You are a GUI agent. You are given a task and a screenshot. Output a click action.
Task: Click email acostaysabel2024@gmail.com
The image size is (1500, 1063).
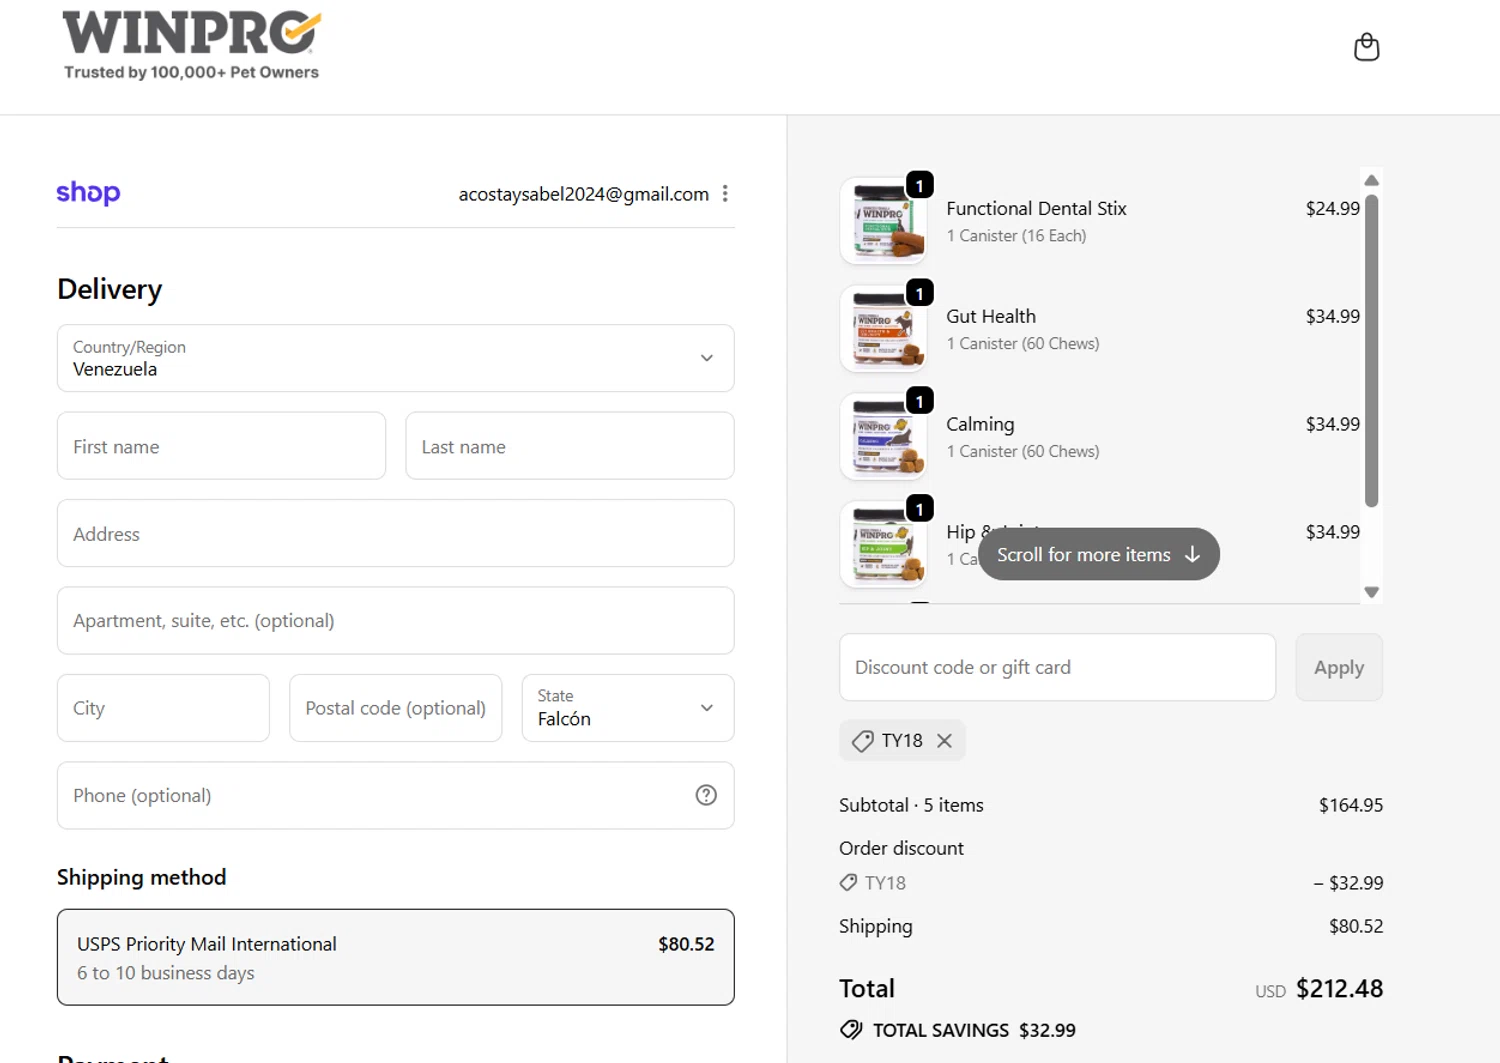click(x=583, y=194)
